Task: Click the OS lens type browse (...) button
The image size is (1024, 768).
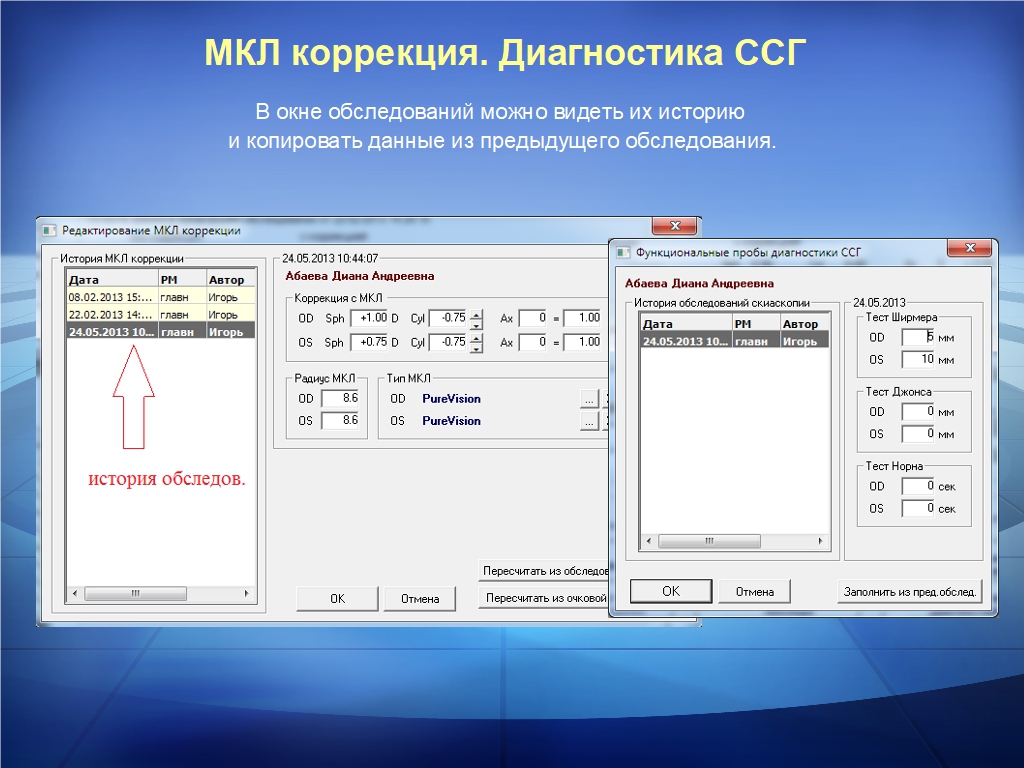Action: (x=589, y=421)
